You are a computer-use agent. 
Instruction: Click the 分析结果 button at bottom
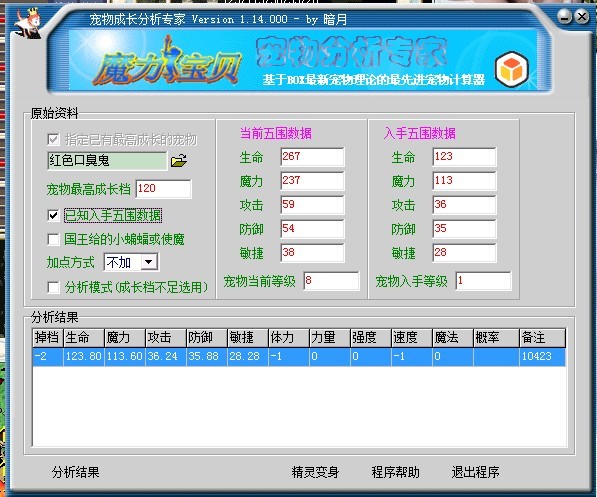click(75, 472)
